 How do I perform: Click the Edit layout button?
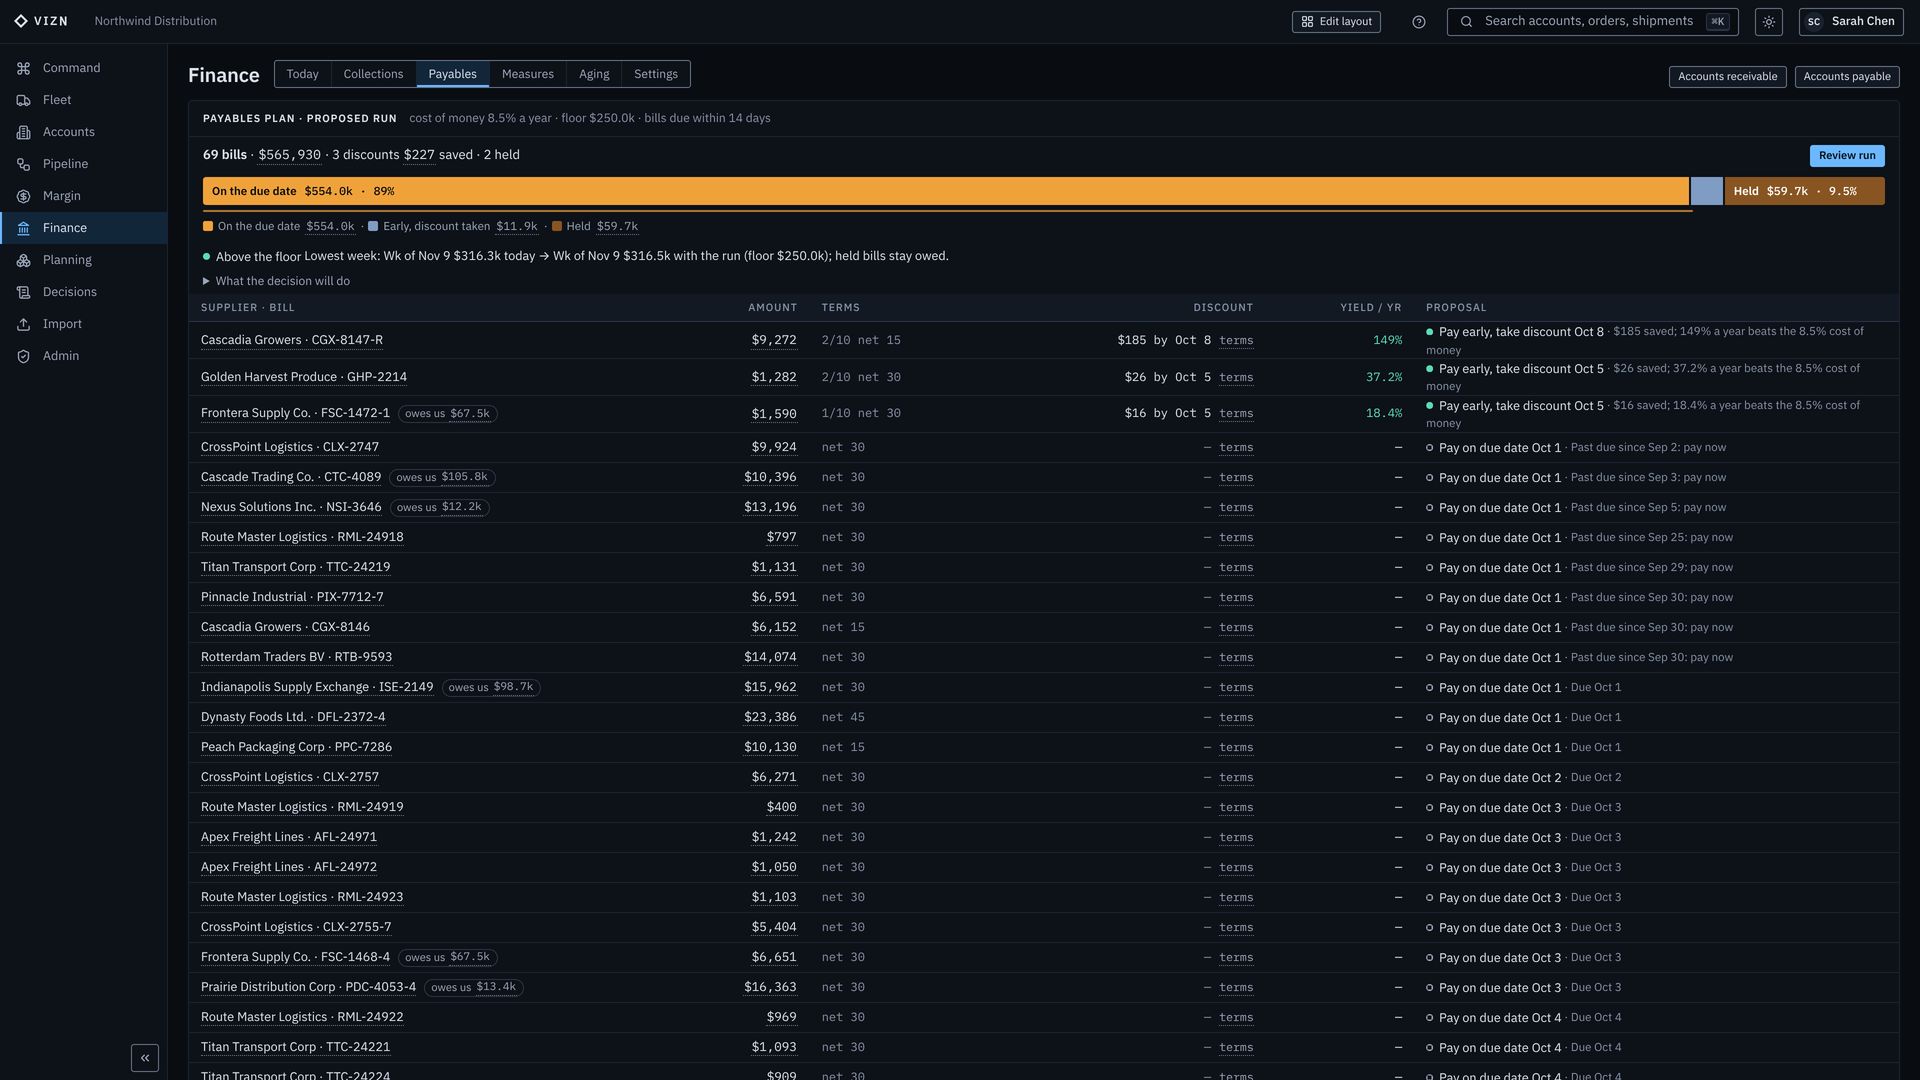click(1336, 22)
